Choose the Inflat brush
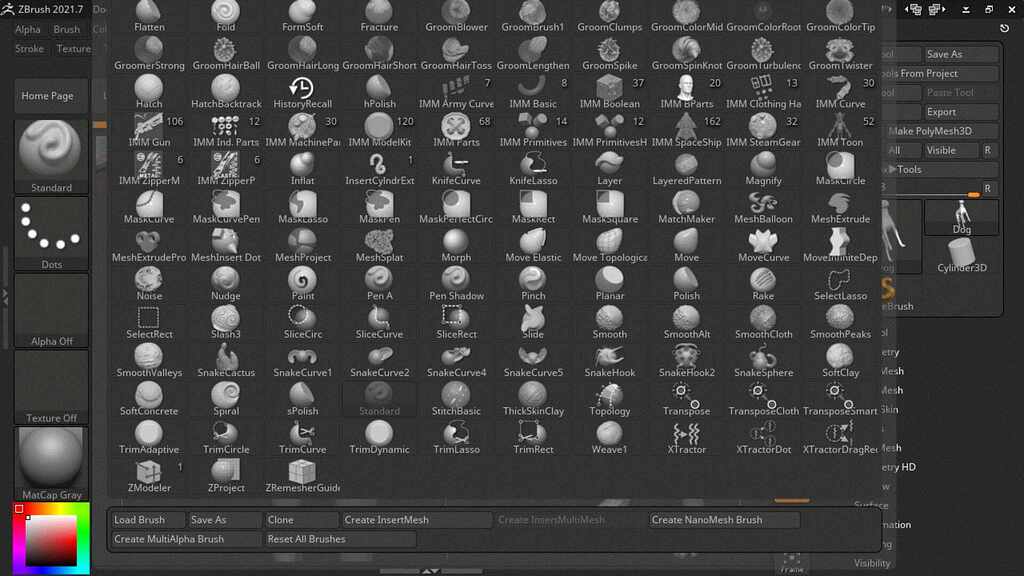 point(302,170)
